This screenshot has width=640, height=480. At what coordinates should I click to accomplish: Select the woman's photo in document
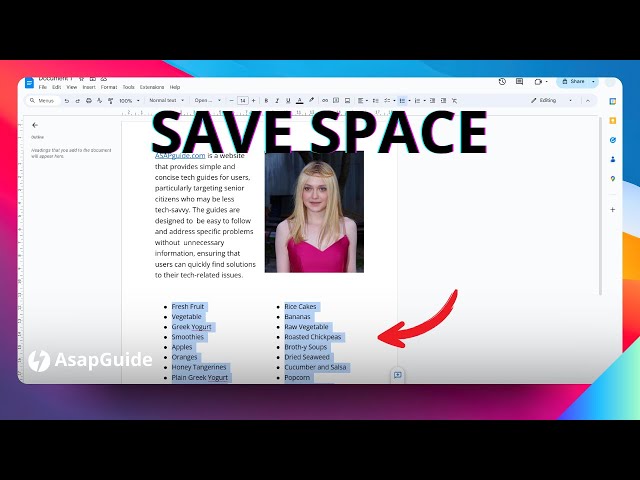pyautogui.click(x=314, y=211)
